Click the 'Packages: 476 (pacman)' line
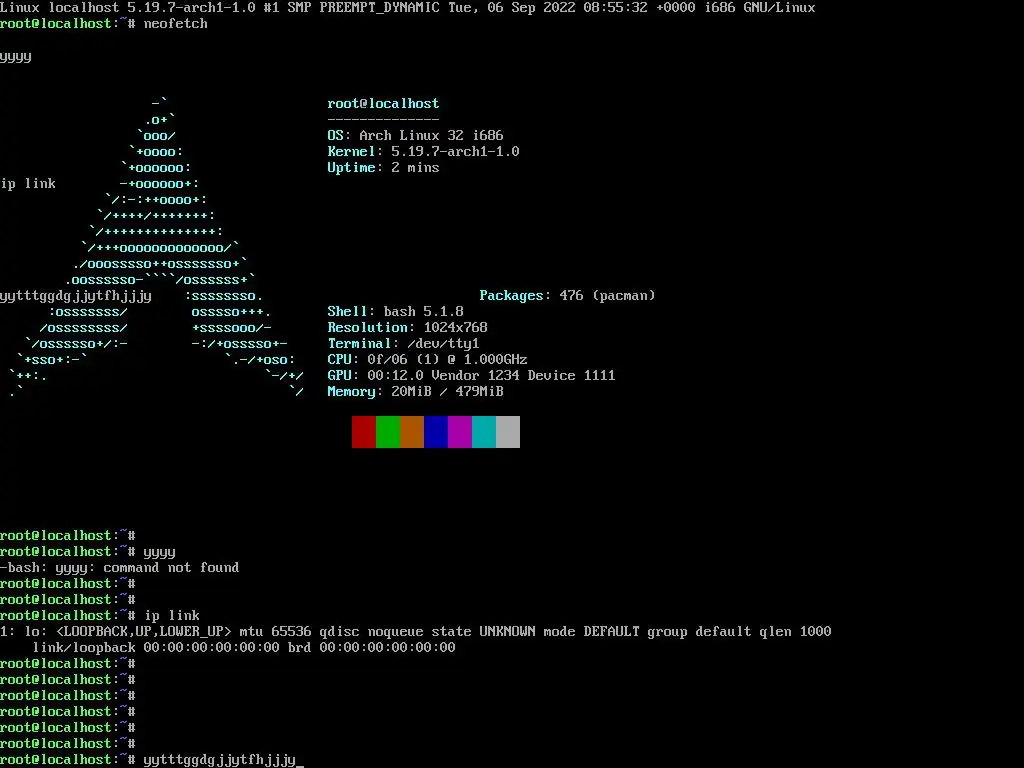1024x768 pixels. [x=567, y=295]
